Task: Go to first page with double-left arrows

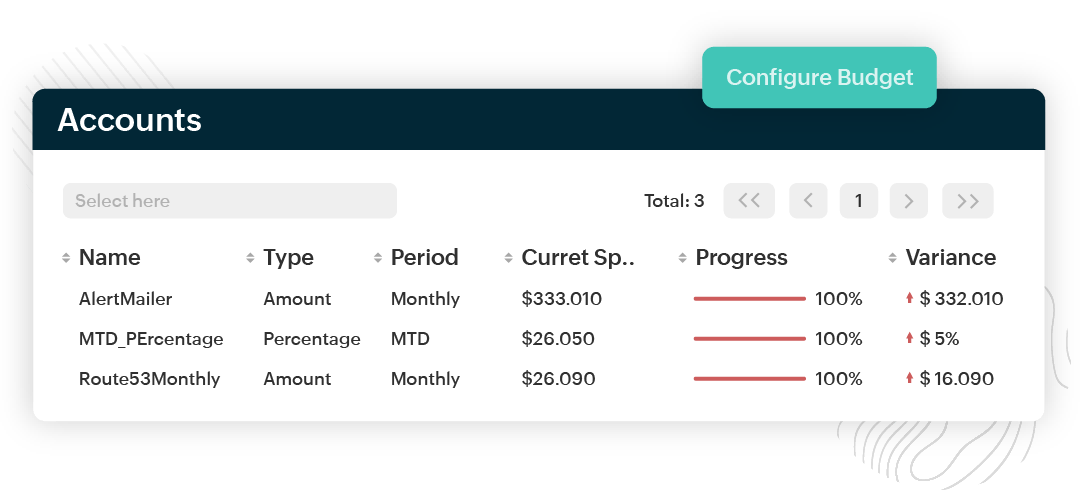Action: point(749,201)
